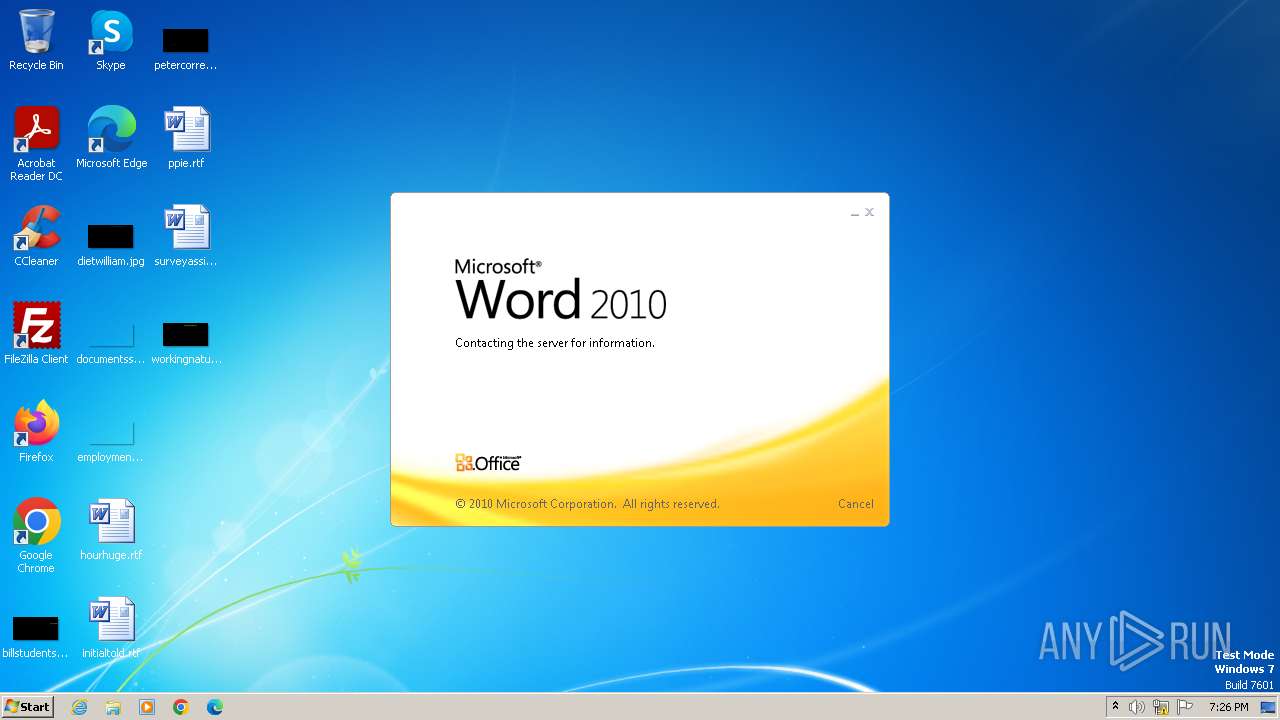Image resolution: width=1280 pixels, height=720 pixels.
Task: Close the Word 2010 splash window
Action: click(x=870, y=212)
